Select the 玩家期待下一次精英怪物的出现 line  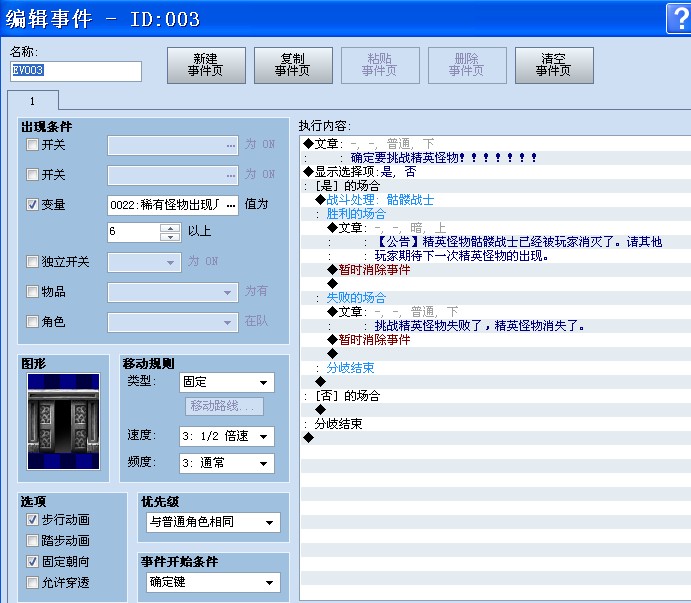click(461, 256)
